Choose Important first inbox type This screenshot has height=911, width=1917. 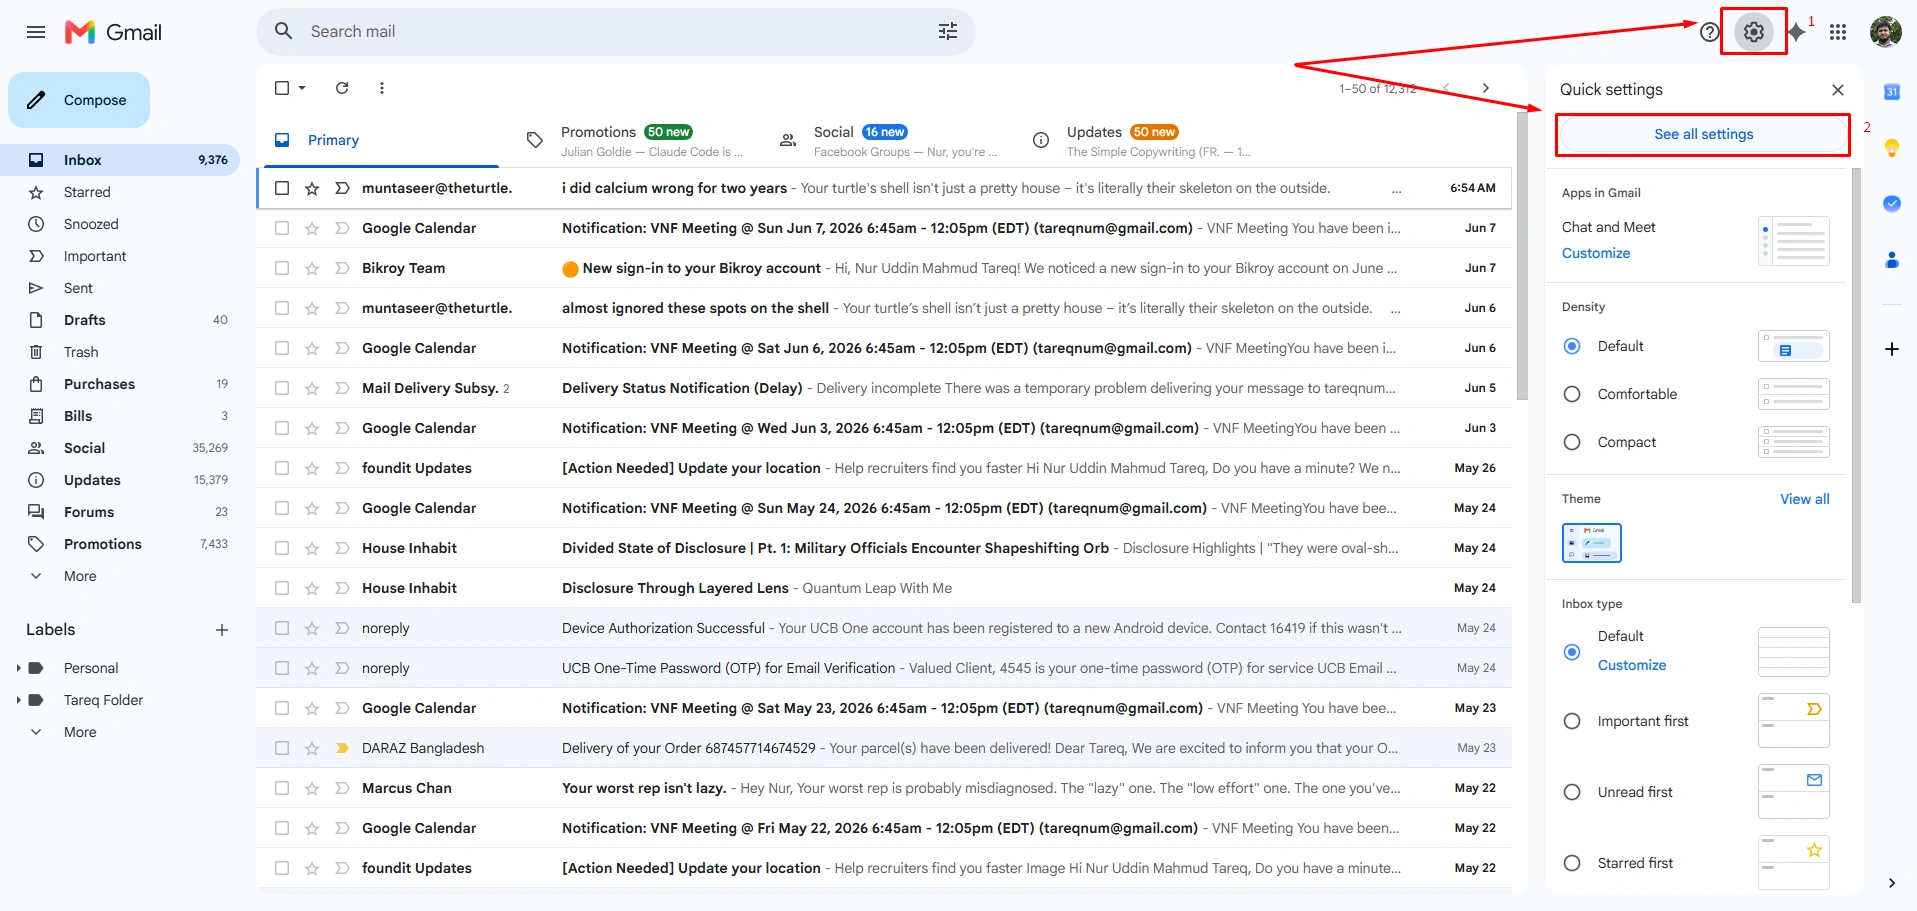[x=1572, y=721]
